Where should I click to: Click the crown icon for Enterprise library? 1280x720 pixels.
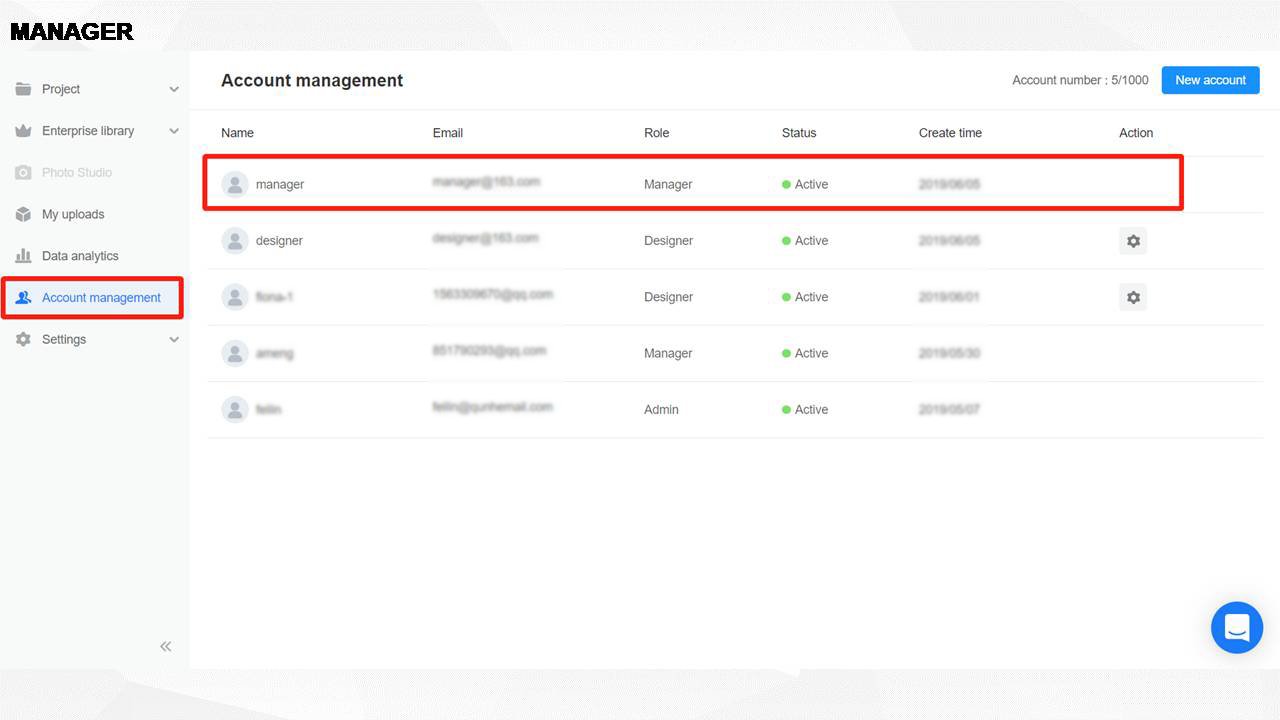[24, 131]
